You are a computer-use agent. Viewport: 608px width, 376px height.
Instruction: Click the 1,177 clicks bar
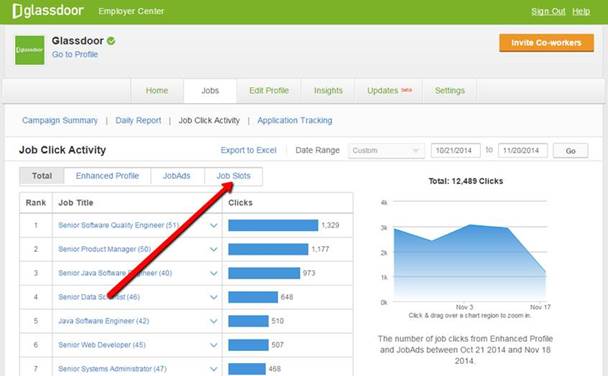pyautogui.click(x=268, y=249)
